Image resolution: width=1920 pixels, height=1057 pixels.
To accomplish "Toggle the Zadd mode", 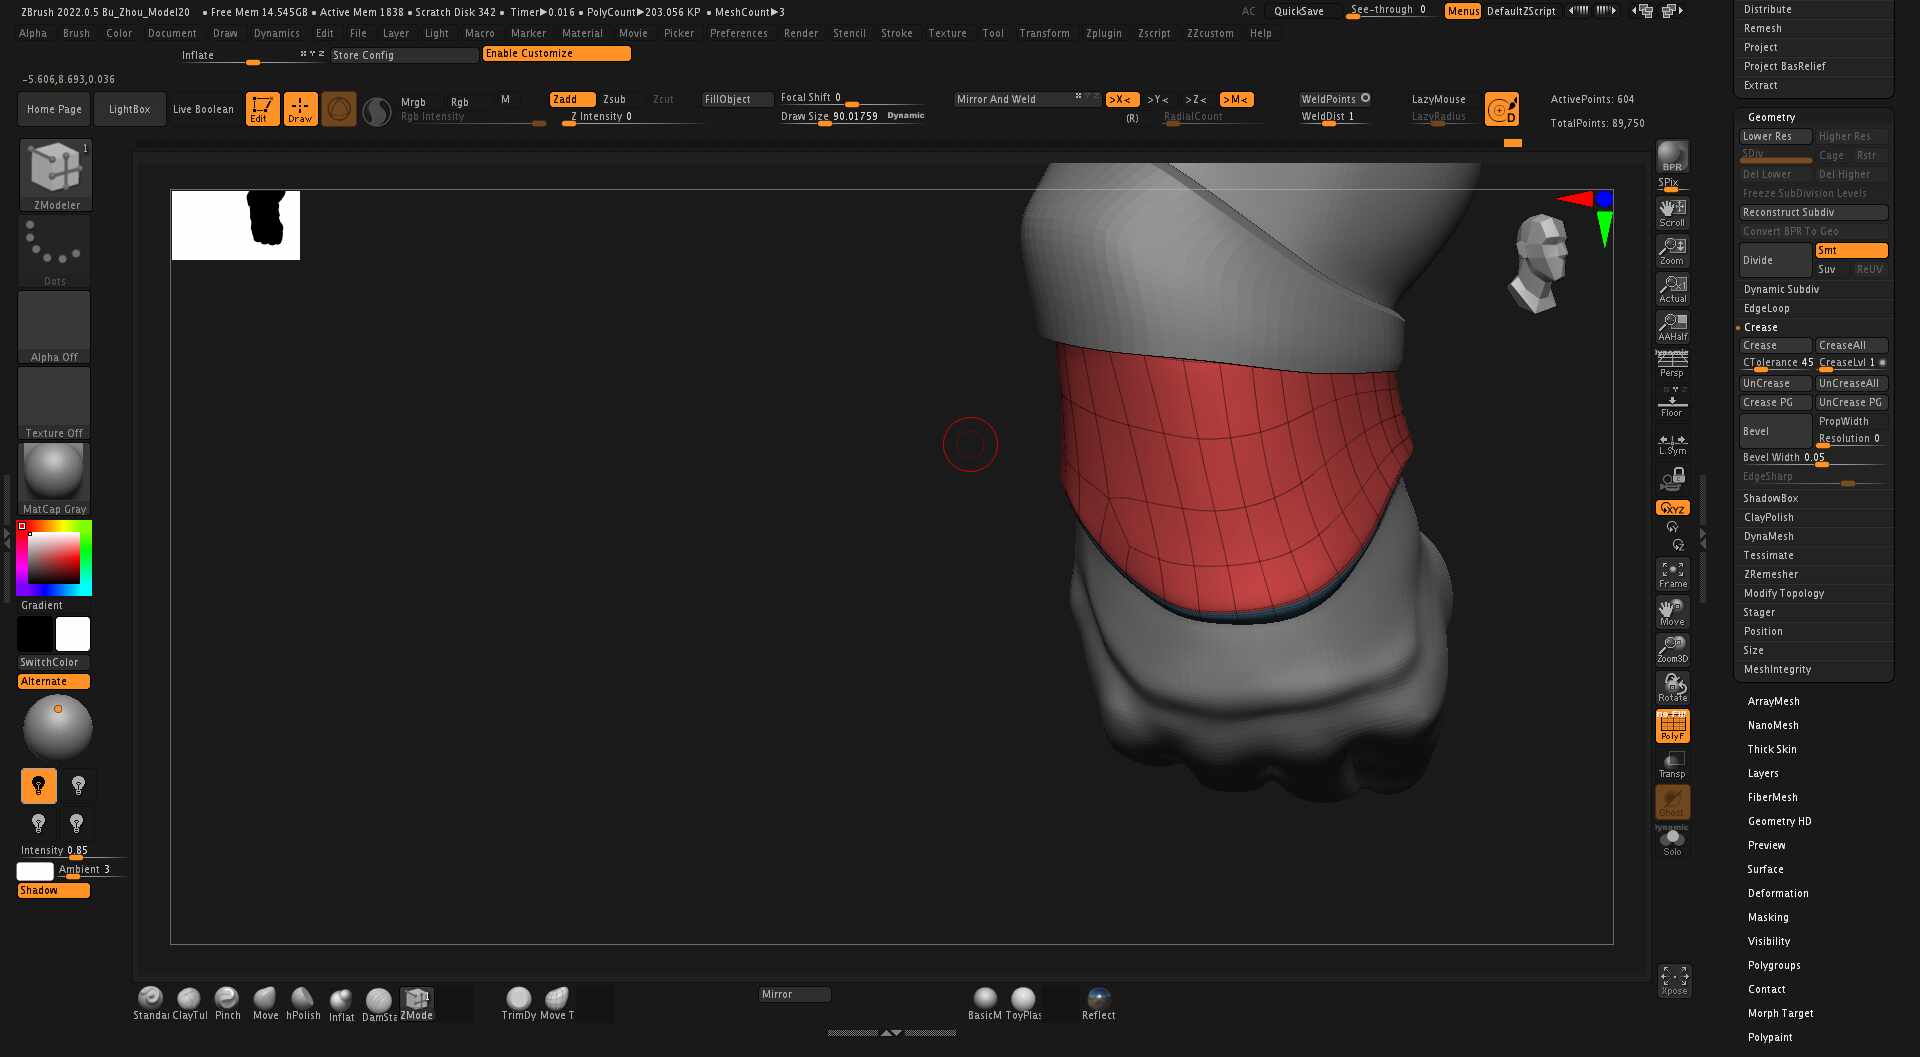I will pyautogui.click(x=572, y=99).
